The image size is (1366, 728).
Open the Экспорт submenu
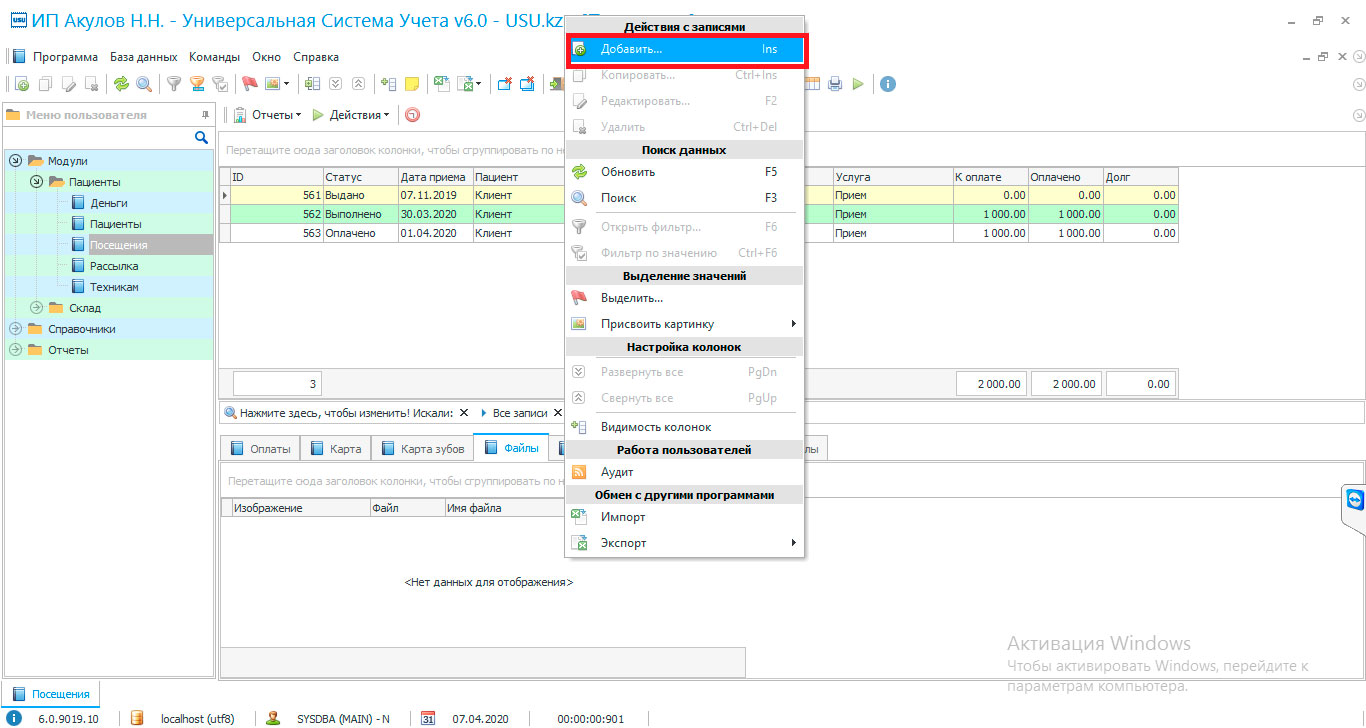tap(685, 543)
